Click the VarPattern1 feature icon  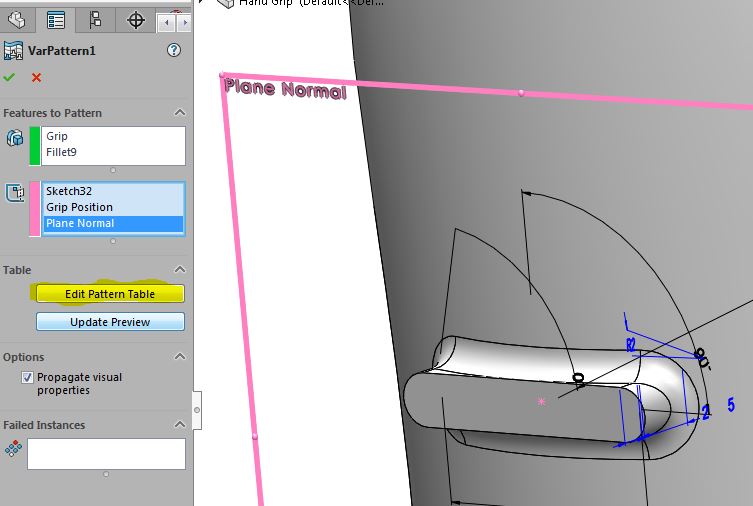click(13, 50)
